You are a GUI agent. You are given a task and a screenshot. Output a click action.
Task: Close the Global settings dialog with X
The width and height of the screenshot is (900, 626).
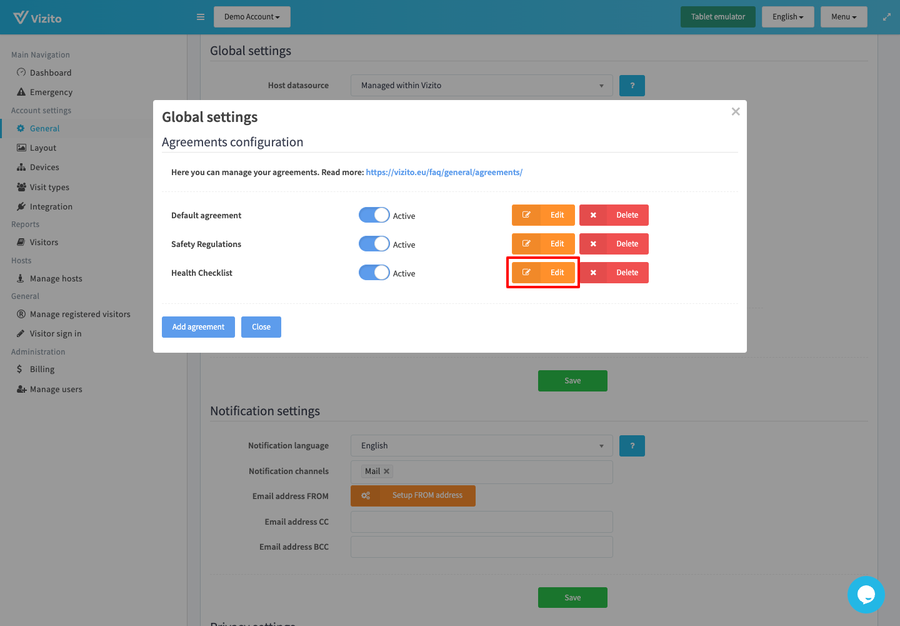click(x=735, y=112)
